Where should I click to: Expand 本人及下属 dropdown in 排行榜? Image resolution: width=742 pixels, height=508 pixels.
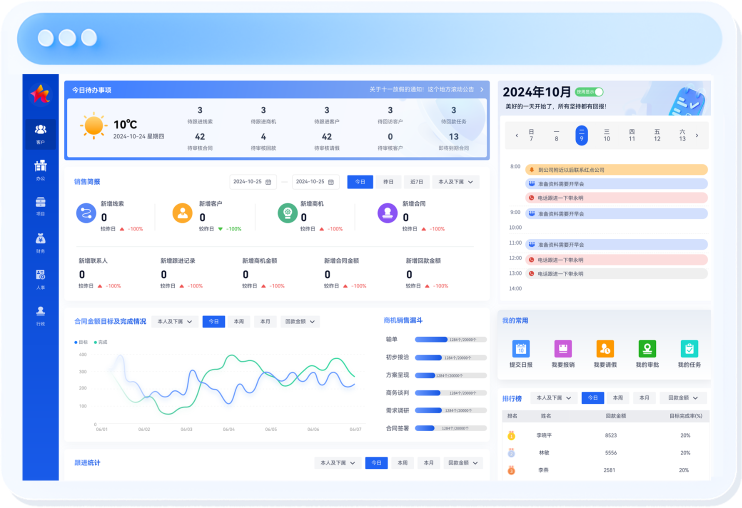[554, 398]
